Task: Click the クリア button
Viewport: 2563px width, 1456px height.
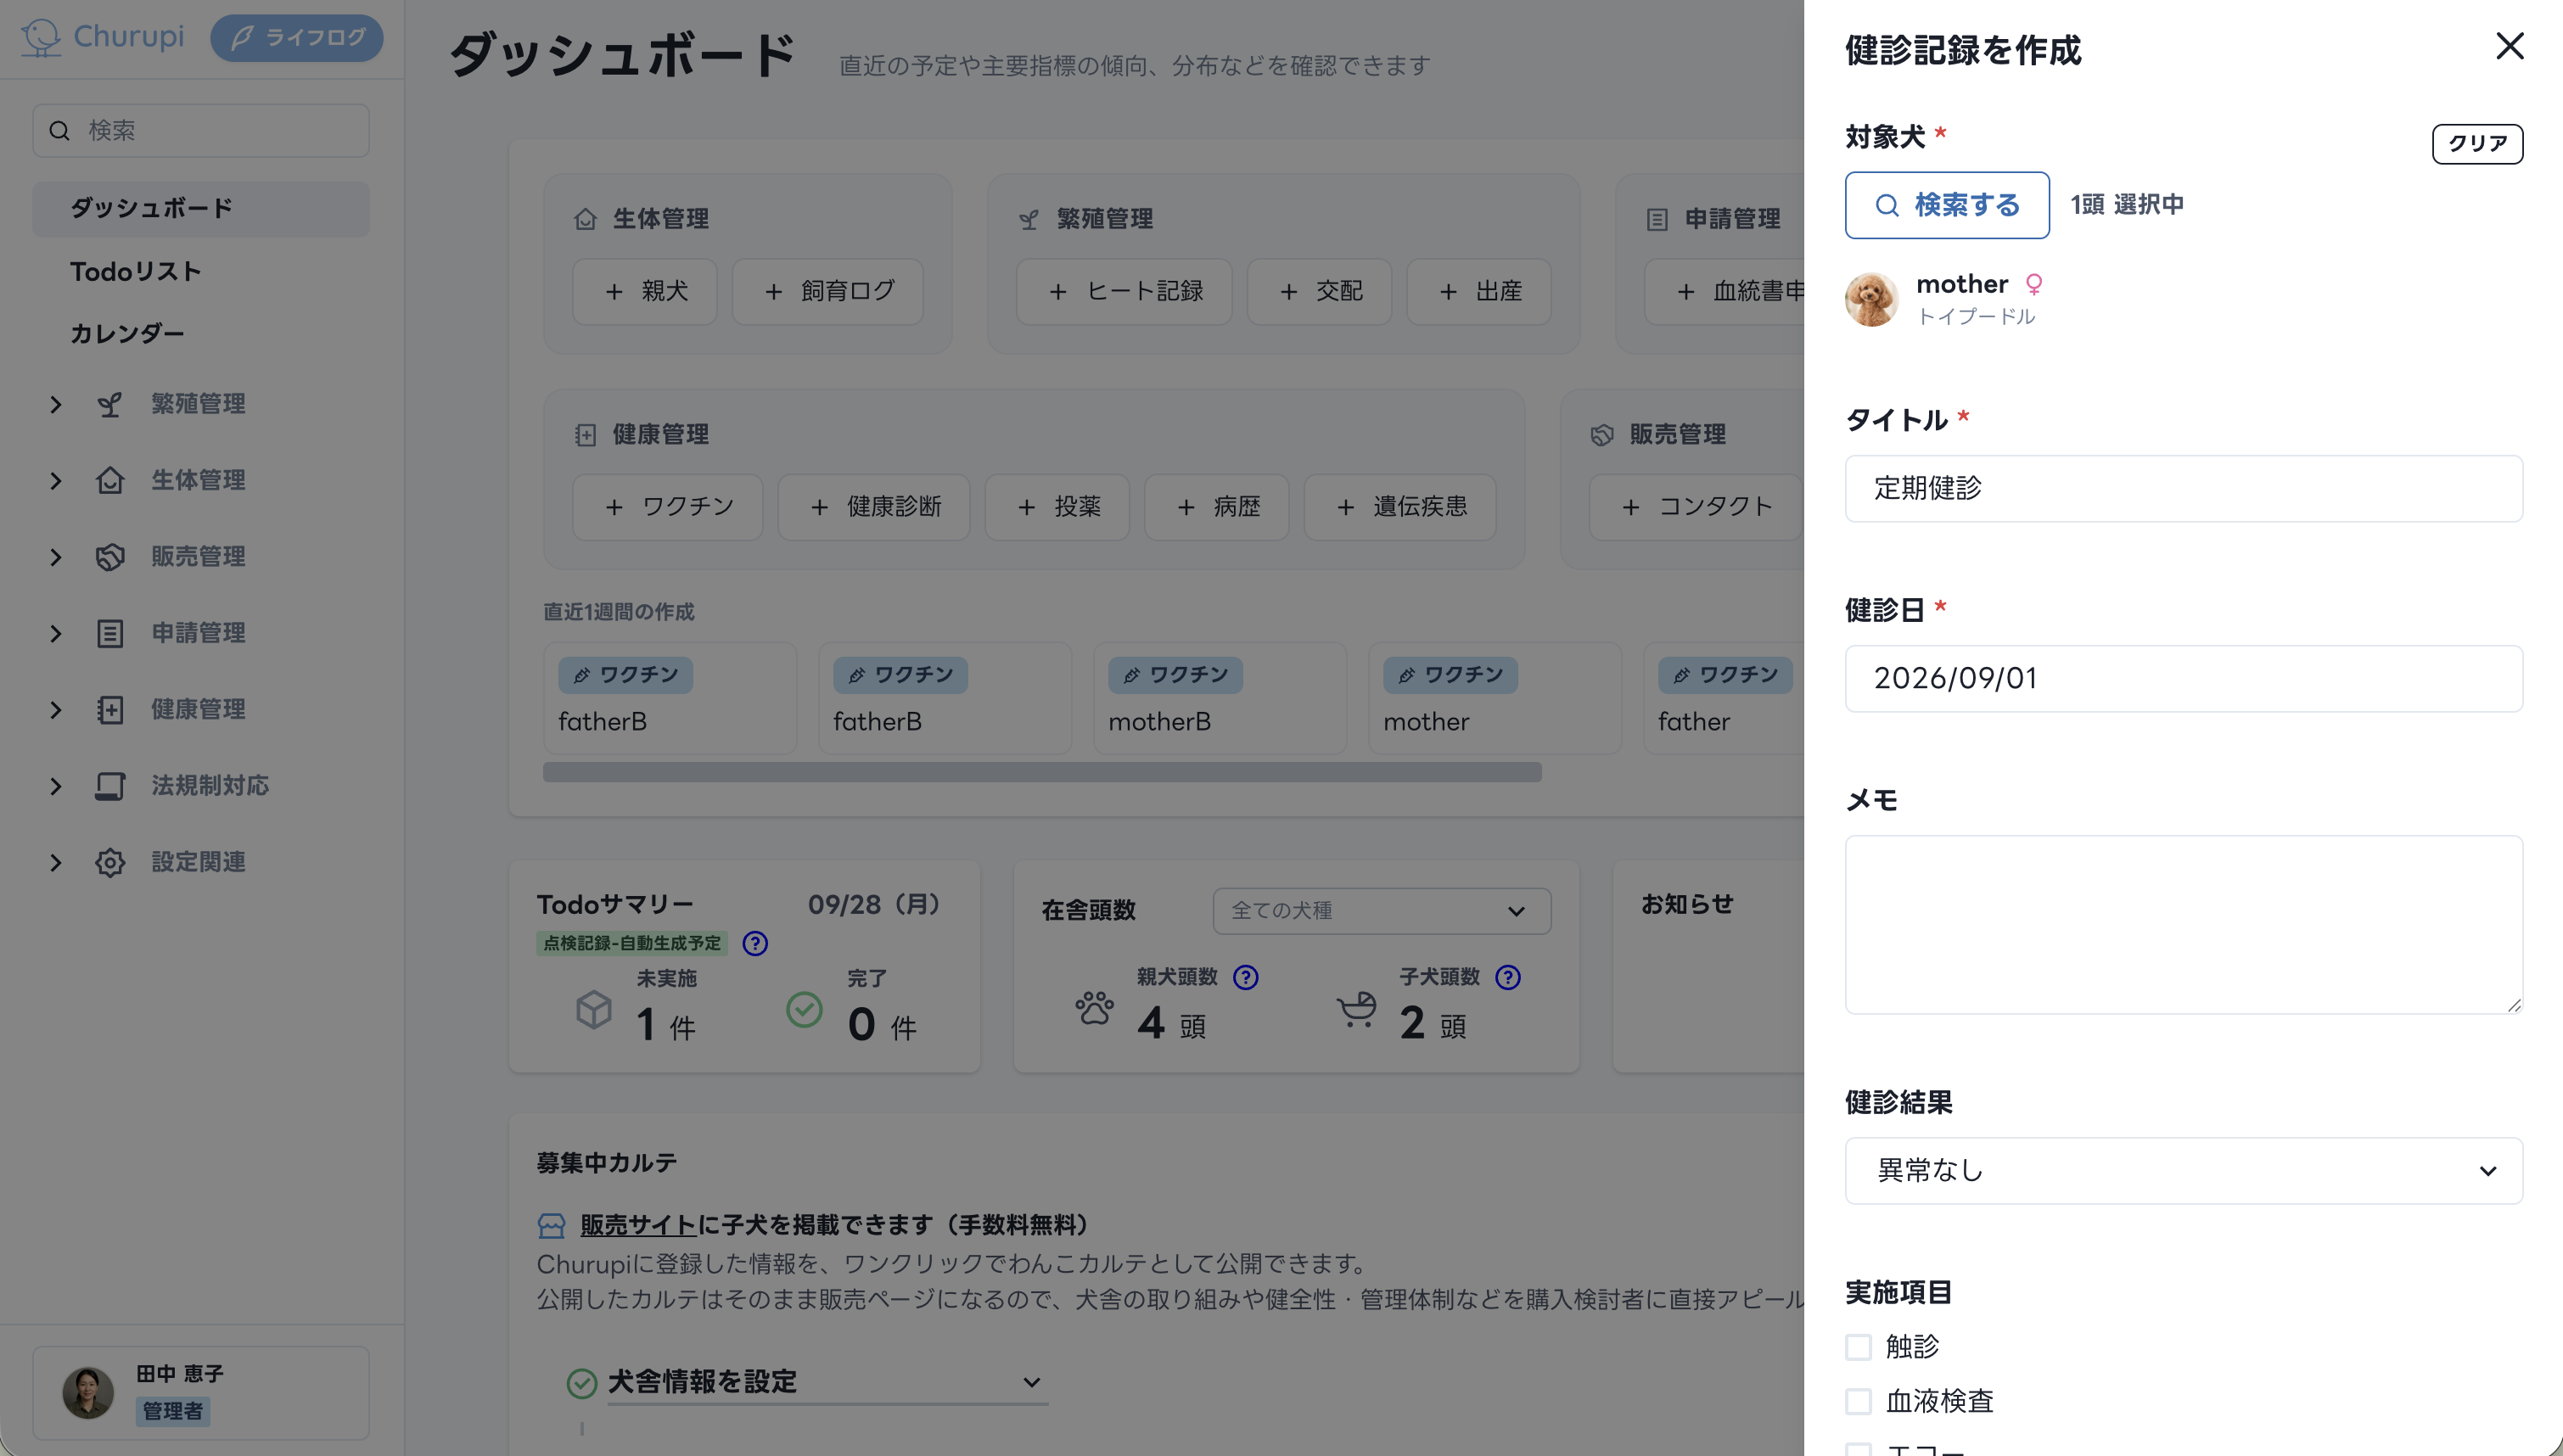Action: coord(2477,143)
